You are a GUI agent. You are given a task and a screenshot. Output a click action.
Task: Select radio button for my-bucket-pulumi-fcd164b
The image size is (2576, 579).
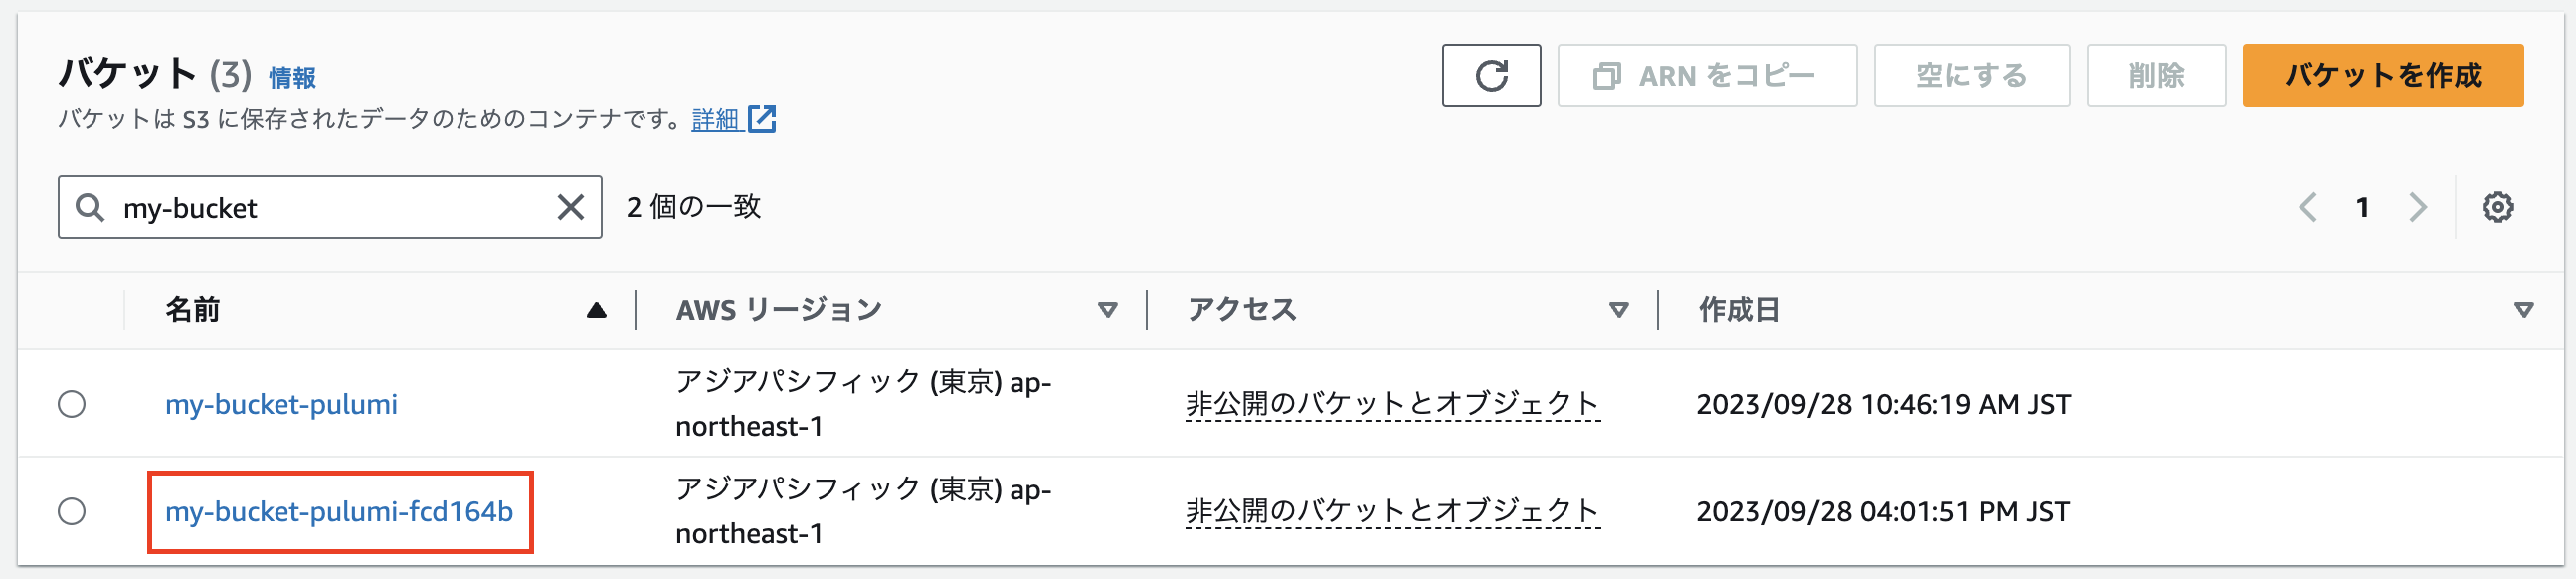coord(71,511)
